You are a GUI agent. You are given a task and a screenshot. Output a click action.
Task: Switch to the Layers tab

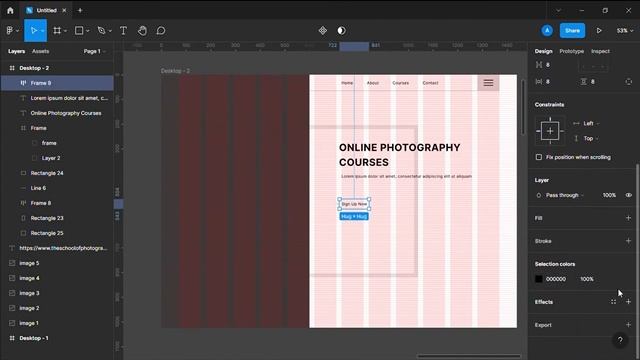tap(16, 51)
